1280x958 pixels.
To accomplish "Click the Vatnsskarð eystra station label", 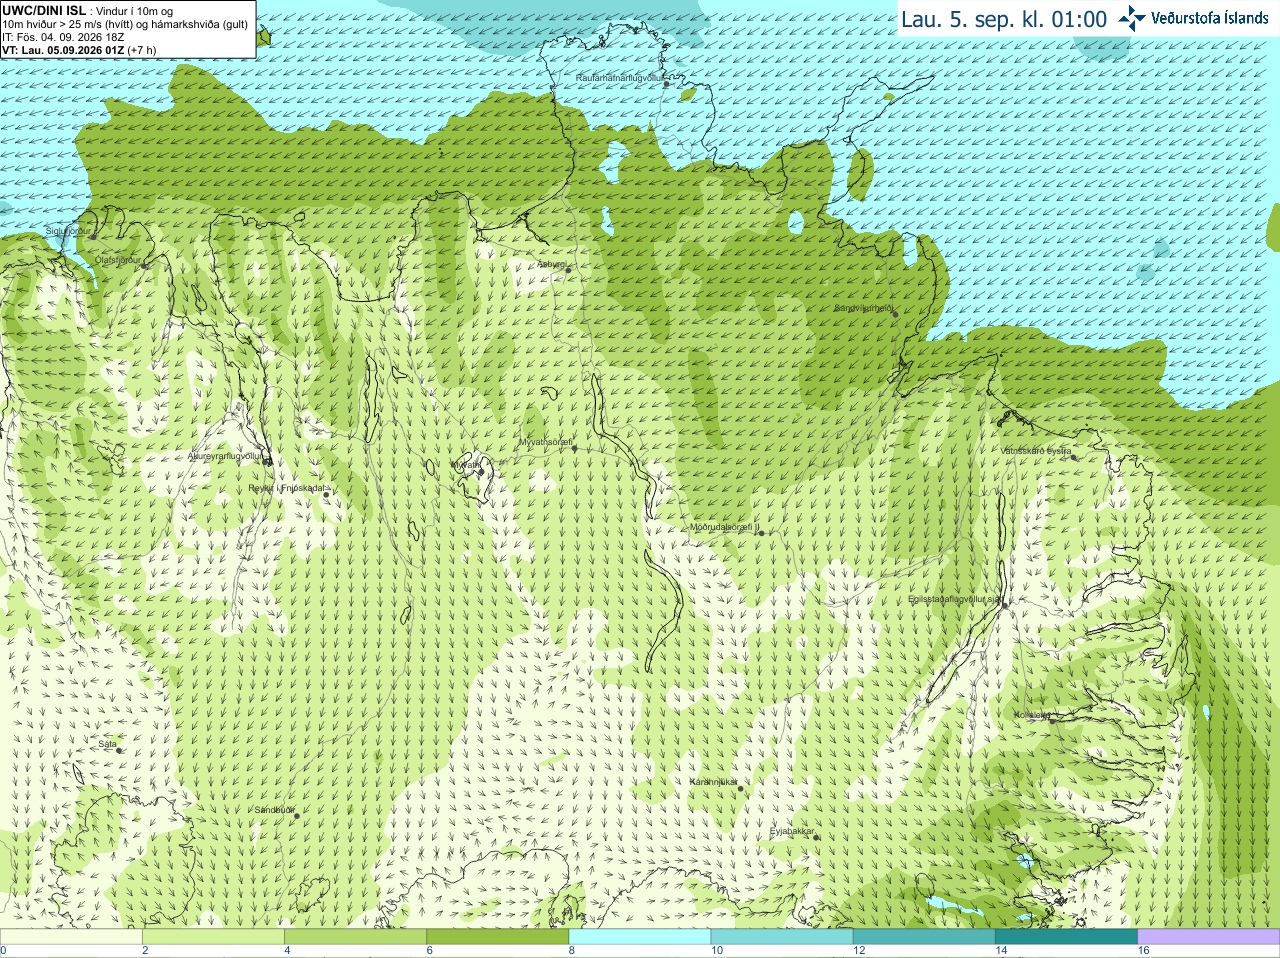I will pos(1036,451).
